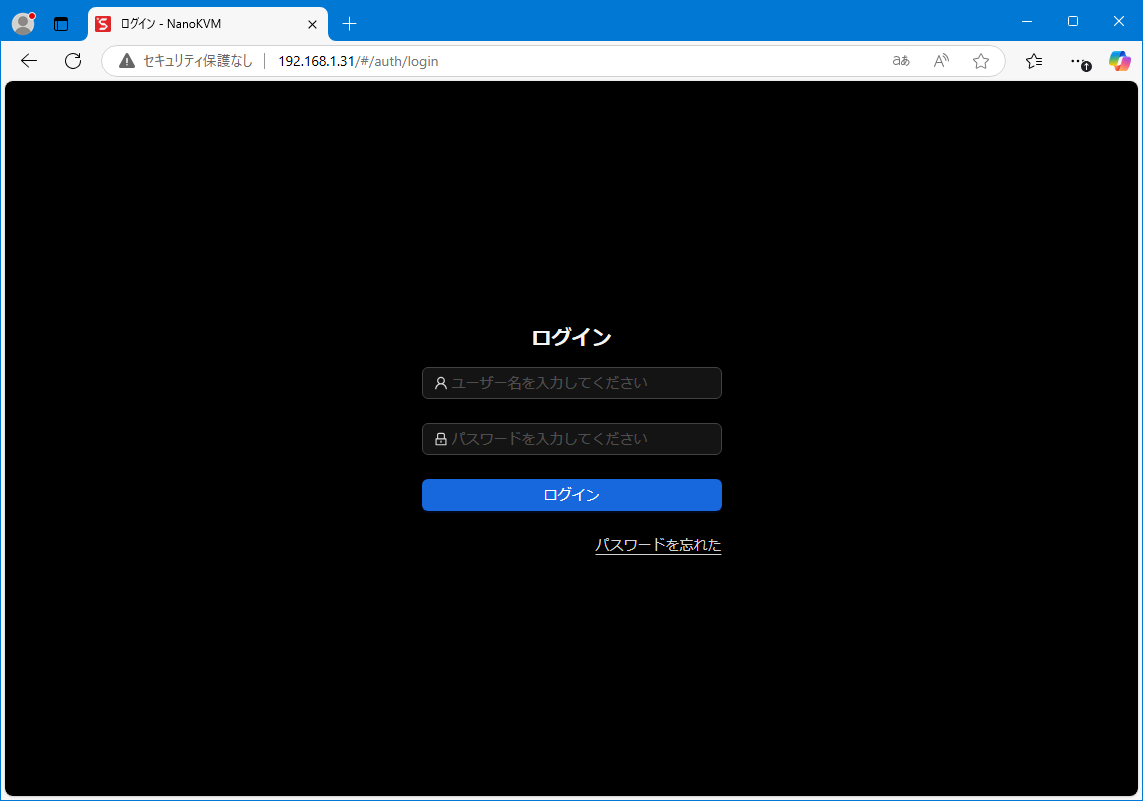Image resolution: width=1143 pixels, height=801 pixels.
Task: Follow the パスワードを忘れた link
Action: point(658,545)
